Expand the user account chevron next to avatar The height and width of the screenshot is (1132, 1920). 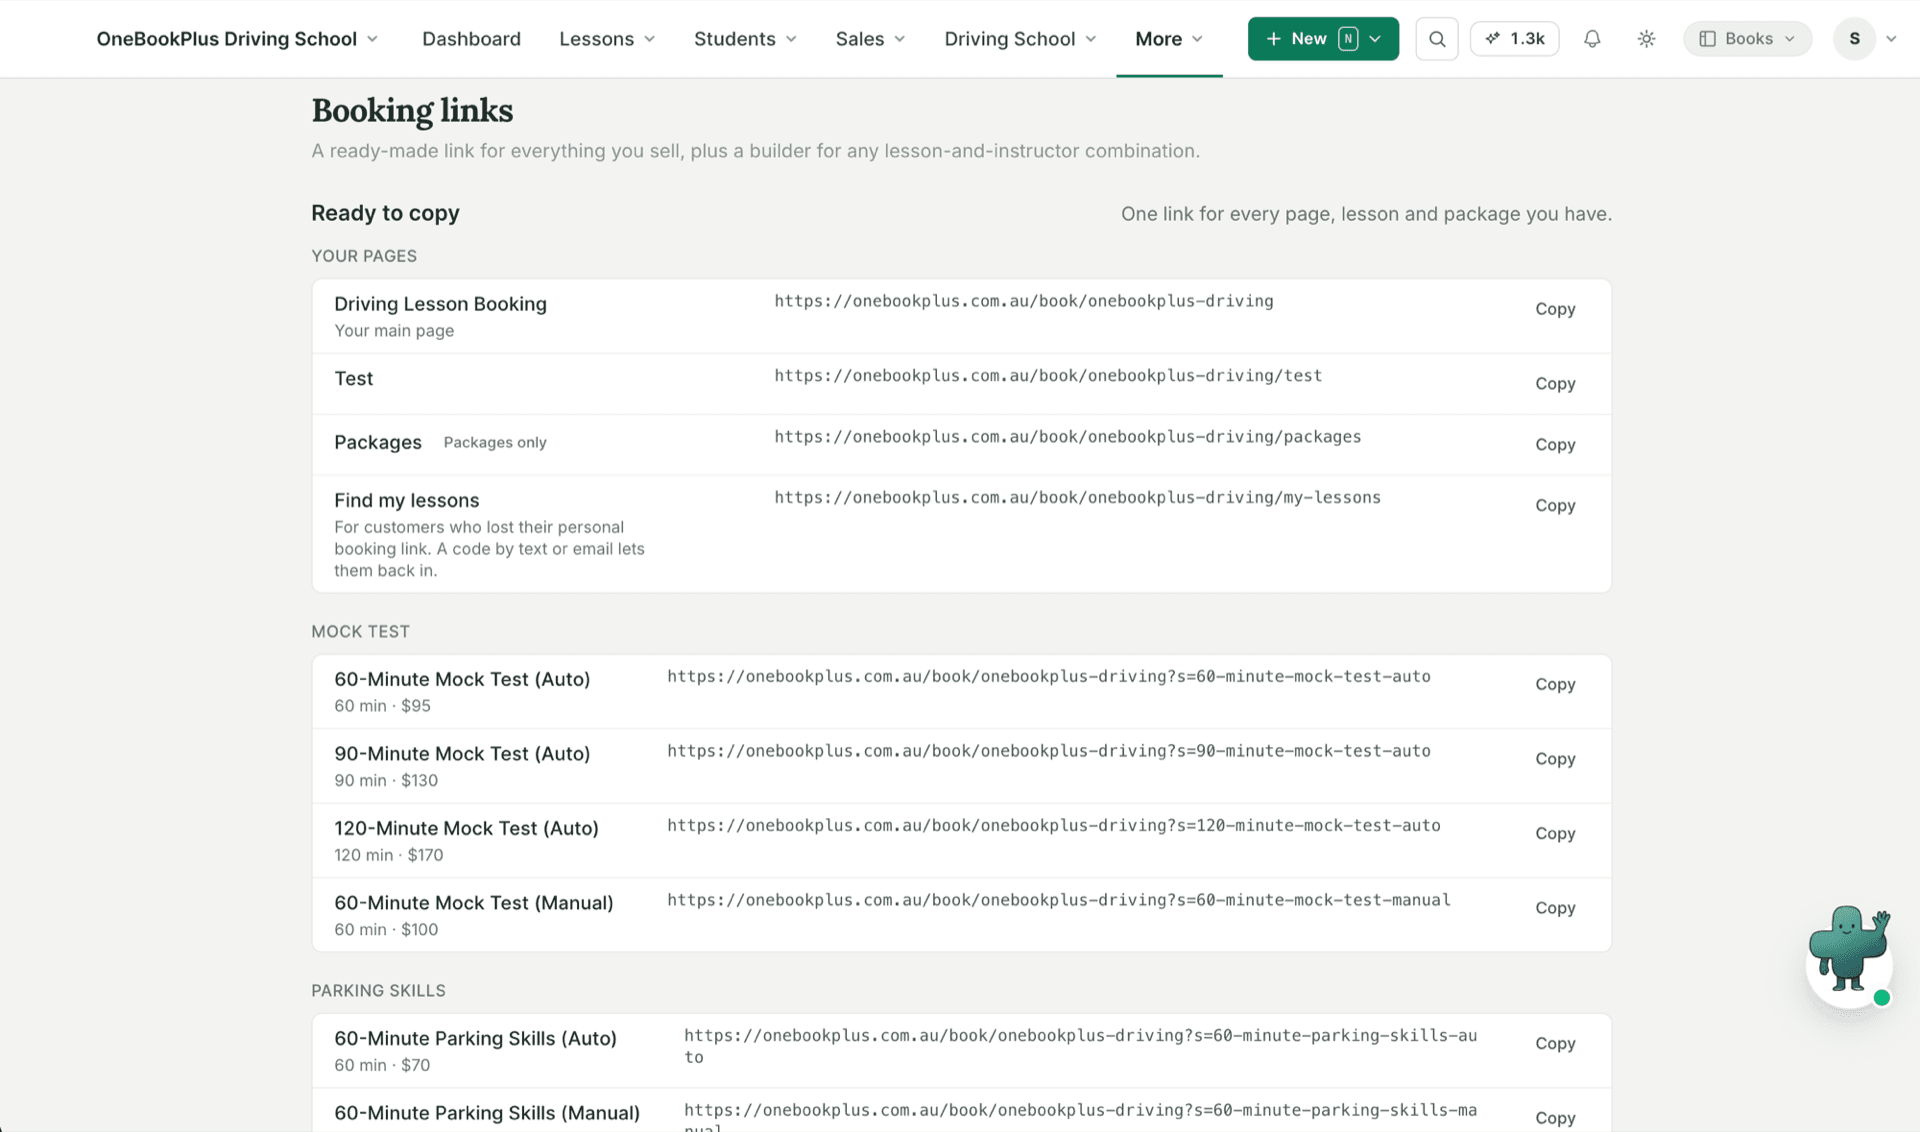tap(1891, 39)
